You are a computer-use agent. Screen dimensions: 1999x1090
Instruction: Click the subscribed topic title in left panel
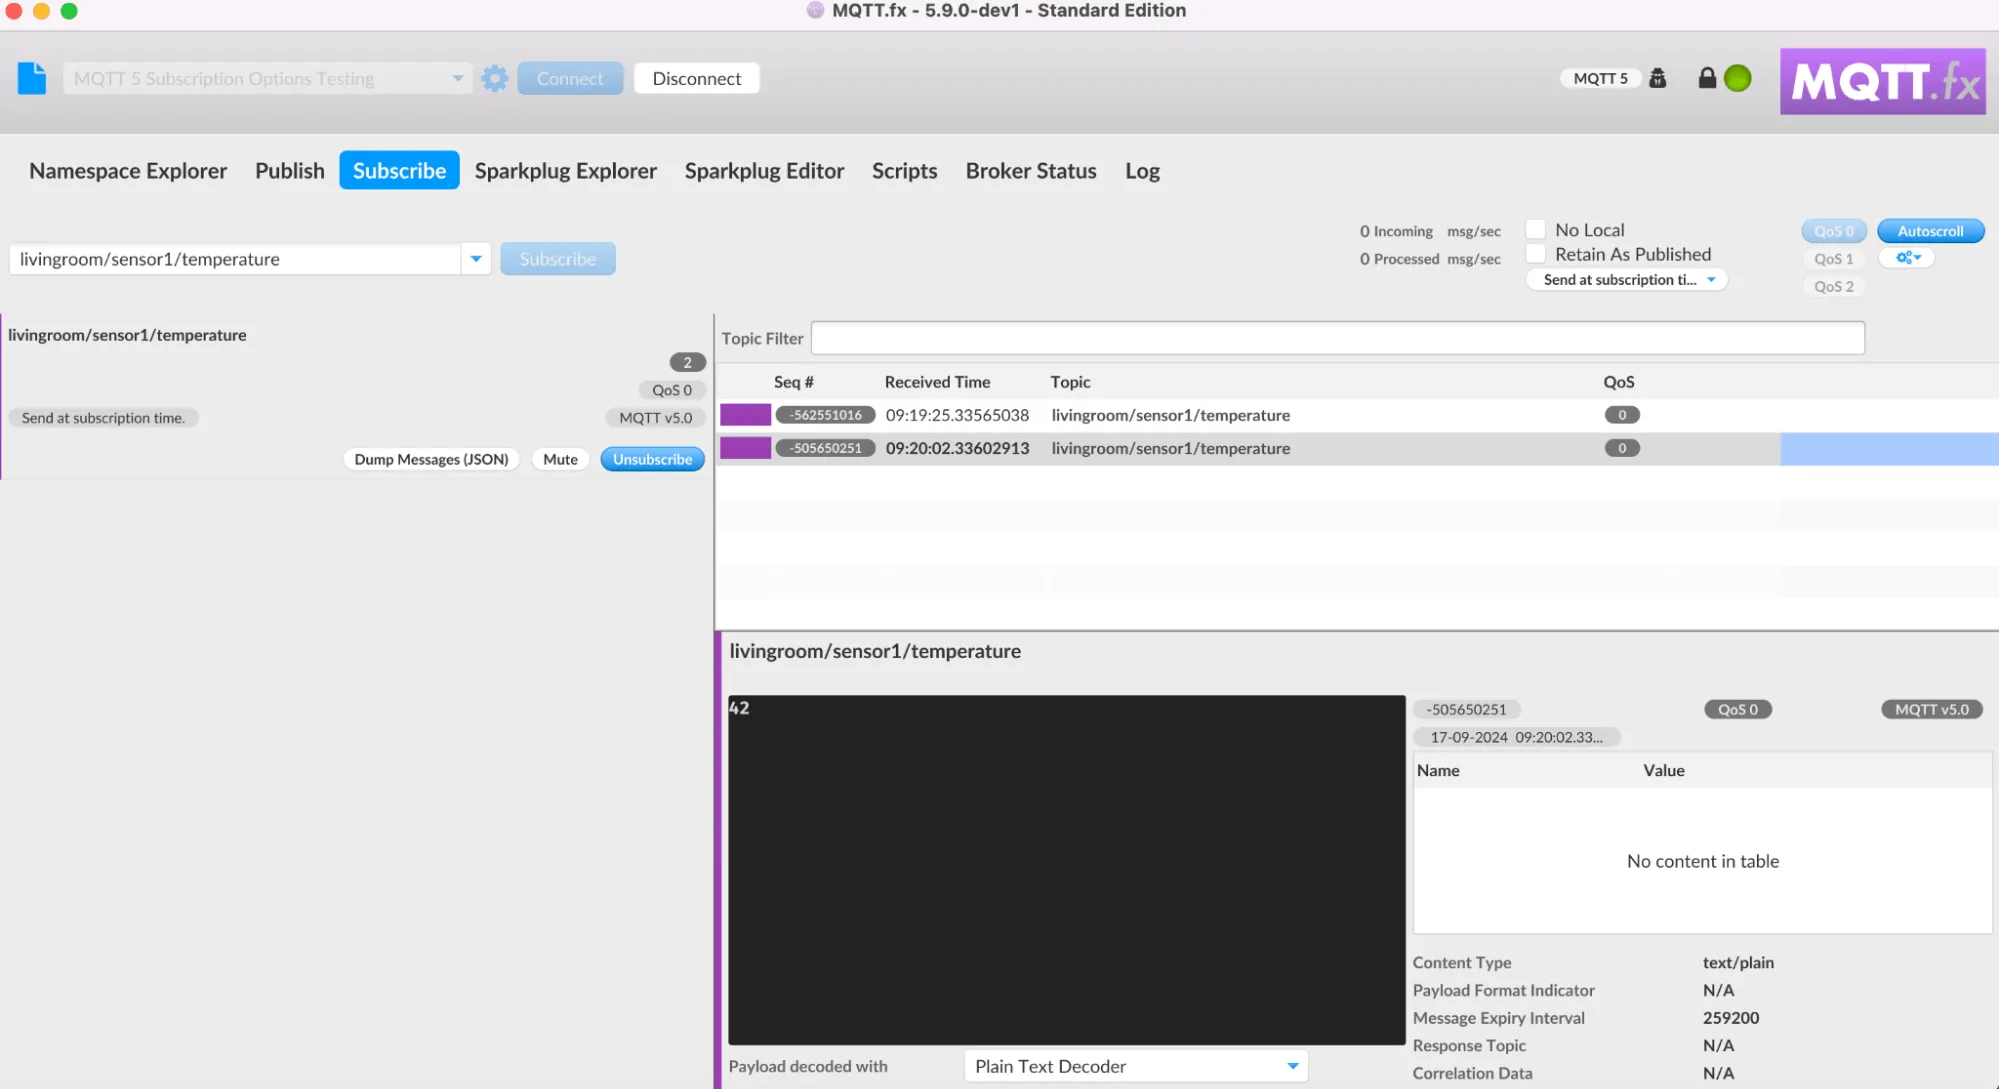(x=127, y=335)
